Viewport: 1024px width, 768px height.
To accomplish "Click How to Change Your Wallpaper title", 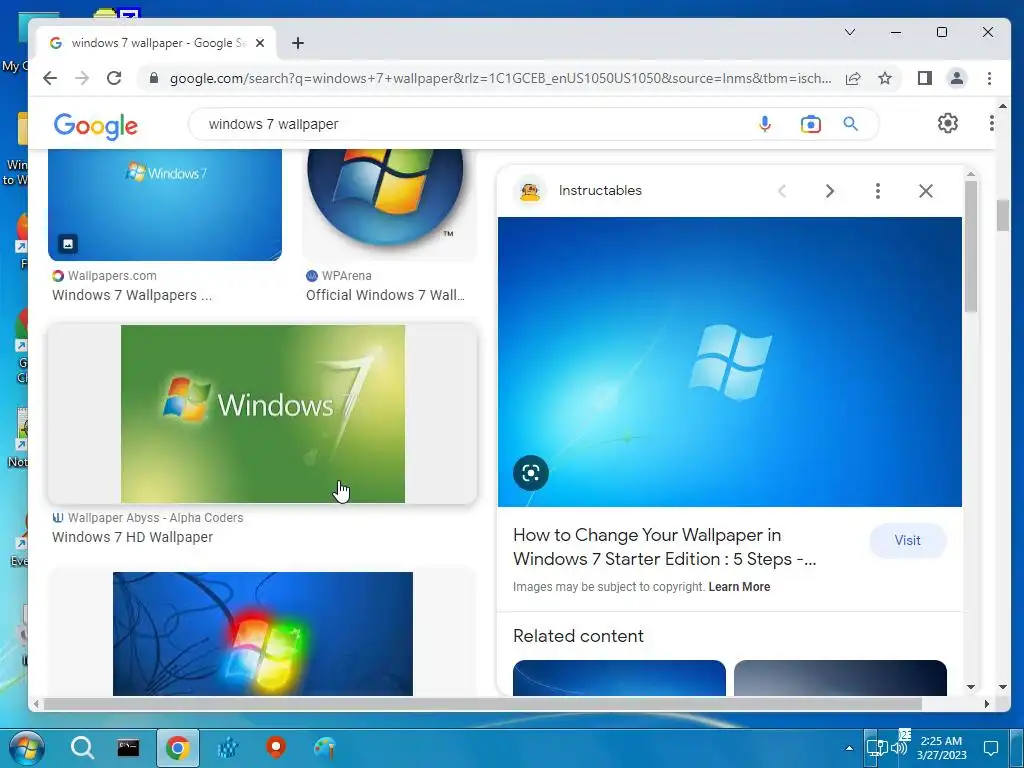I will point(664,547).
